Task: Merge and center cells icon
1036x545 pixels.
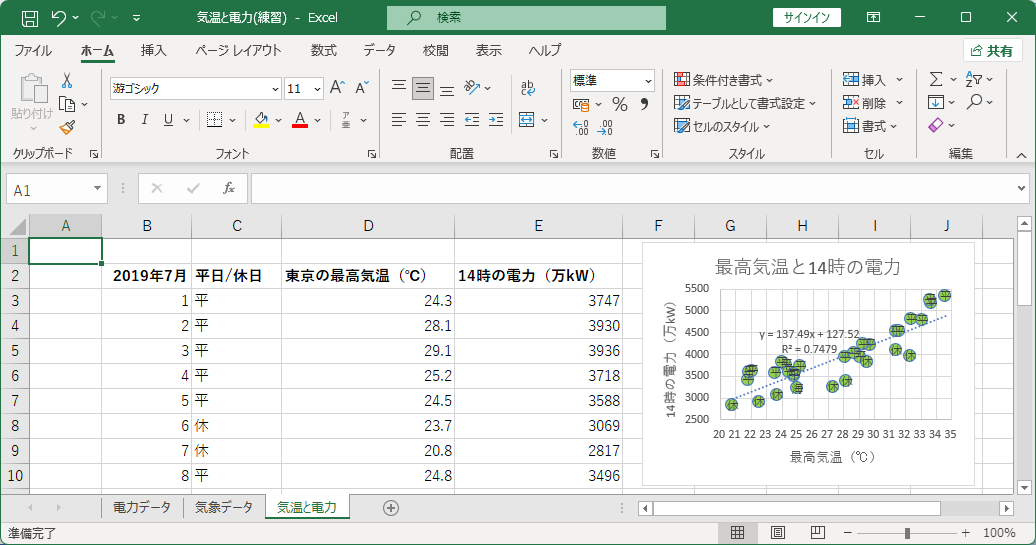Action: pos(527,120)
